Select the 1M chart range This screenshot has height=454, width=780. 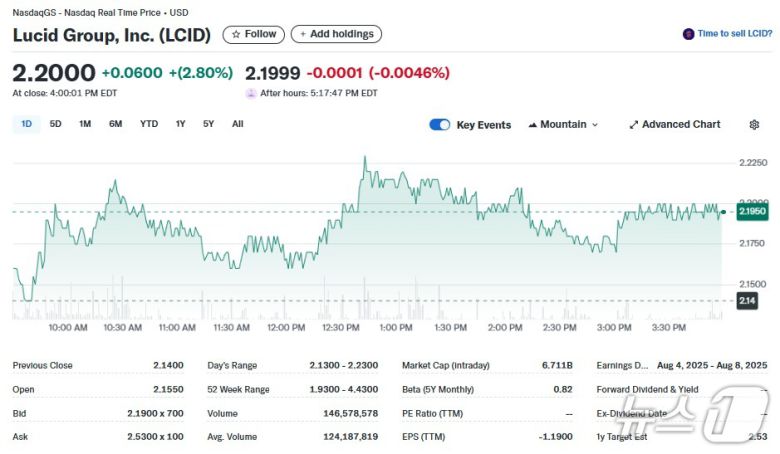coord(85,124)
